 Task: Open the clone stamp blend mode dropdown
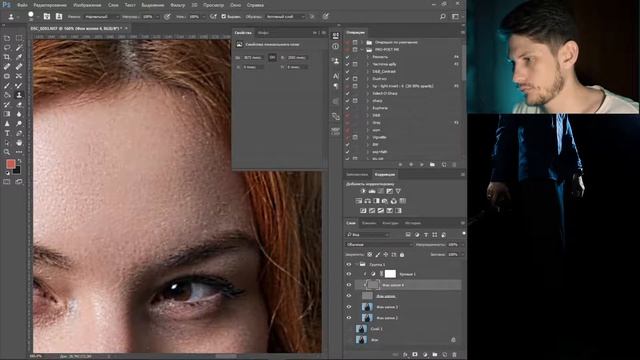pyautogui.click(x=102, y=17)
